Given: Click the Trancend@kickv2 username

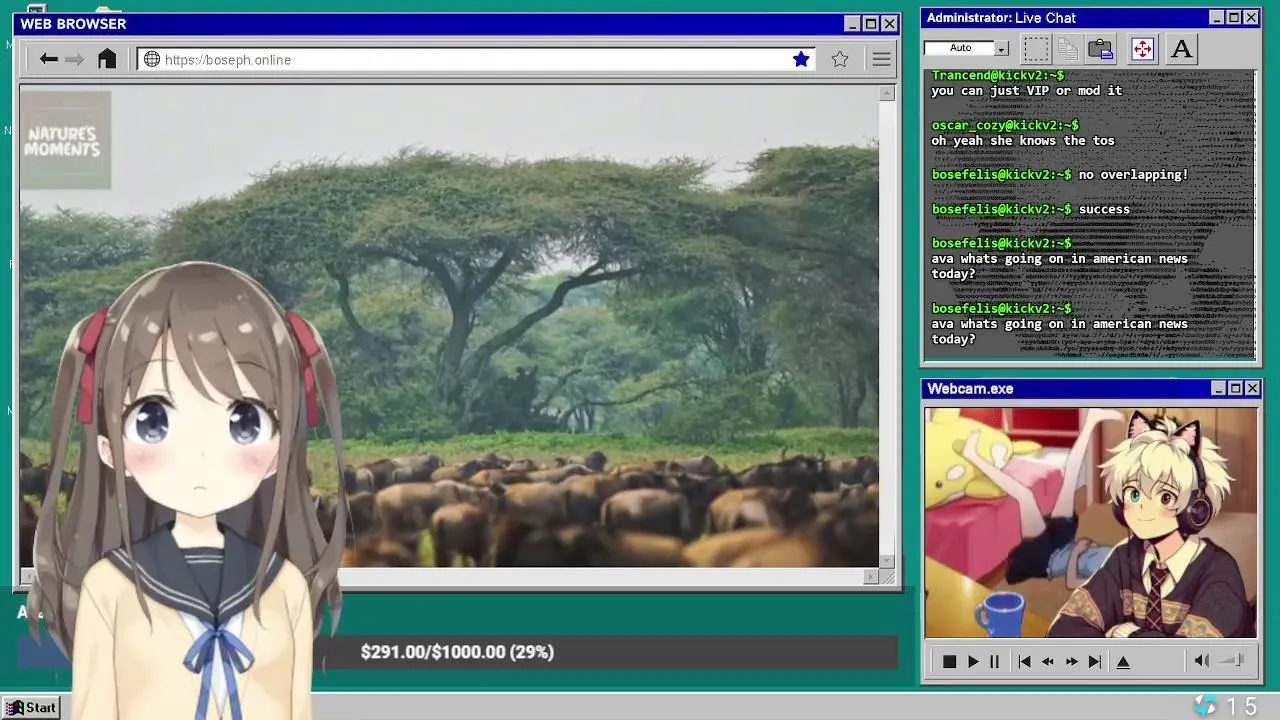Looking at the screenshot, I should coord(998,76).
